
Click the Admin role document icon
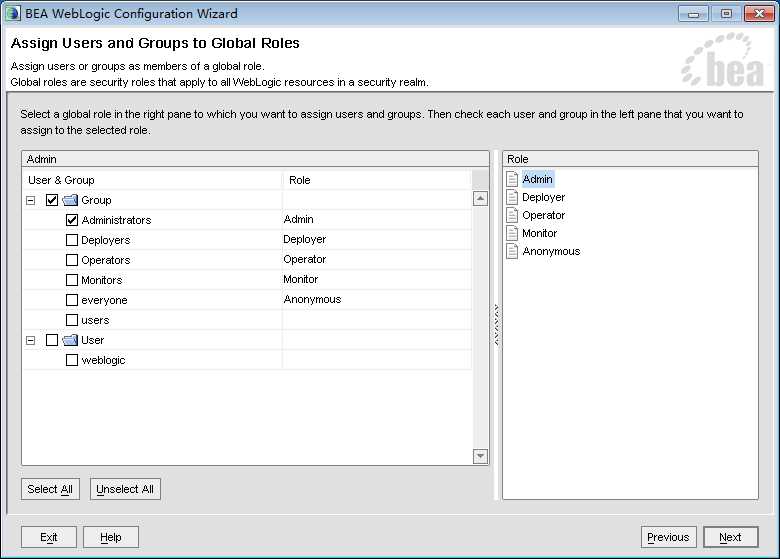click(x=512, y=179)
